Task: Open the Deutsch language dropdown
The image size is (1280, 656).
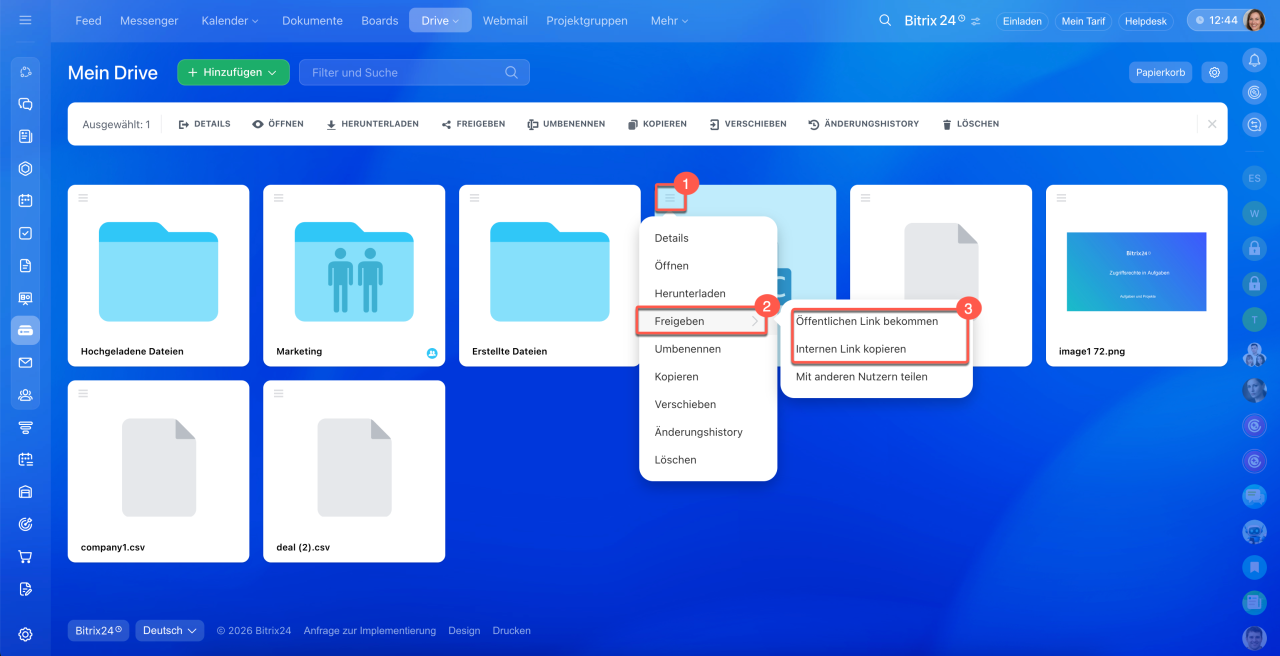Action: (x=169, y=631)
